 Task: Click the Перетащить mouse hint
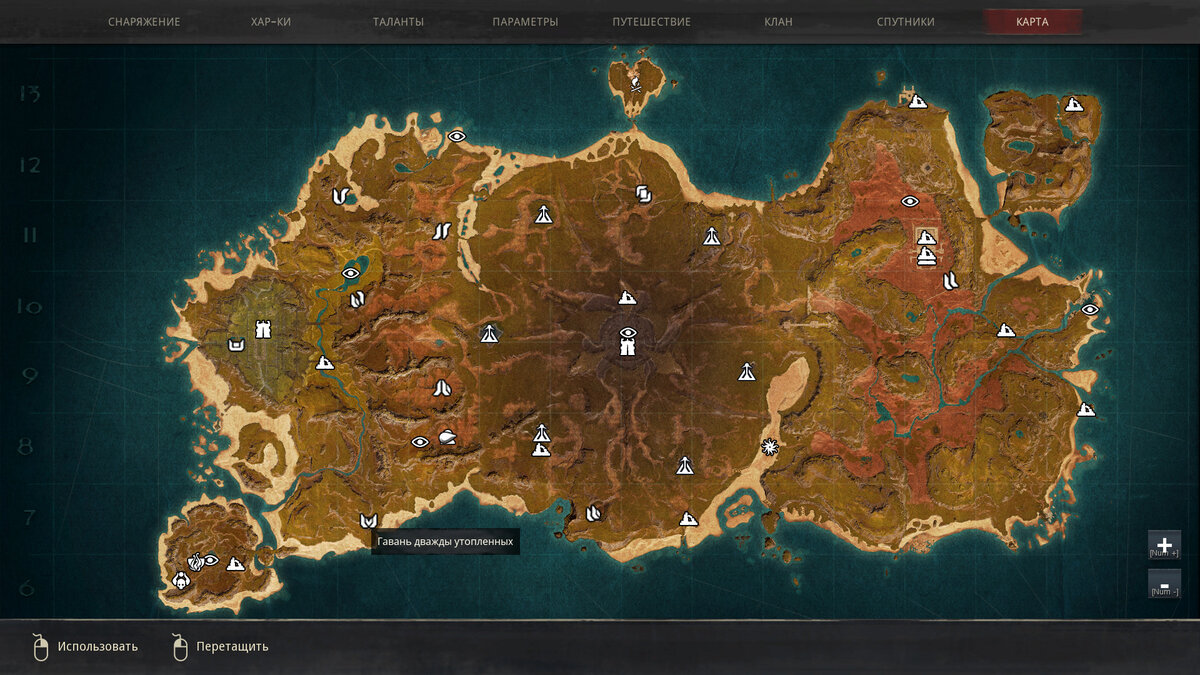tap(220, 647)
